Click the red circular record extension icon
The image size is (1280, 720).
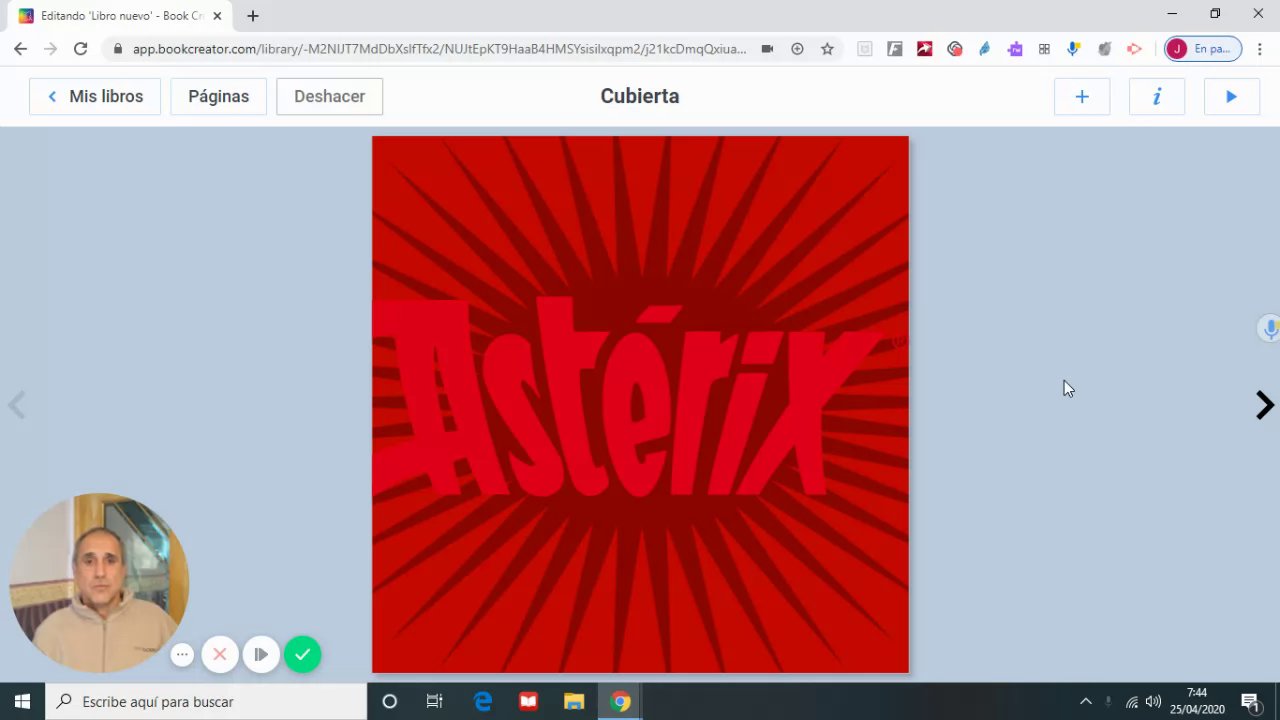(x=955, y=49)
